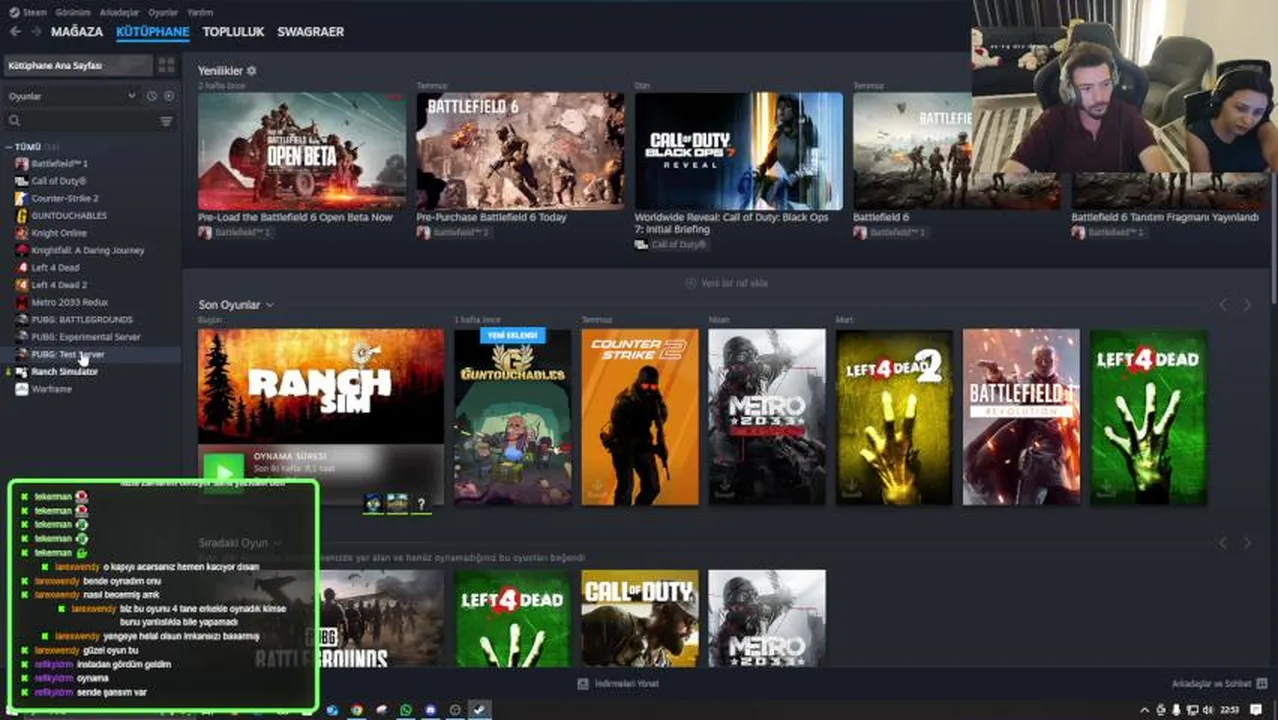Switch to the collections grid view icon
Screen dimensions: 1278x720
click(x=166, y=65)
